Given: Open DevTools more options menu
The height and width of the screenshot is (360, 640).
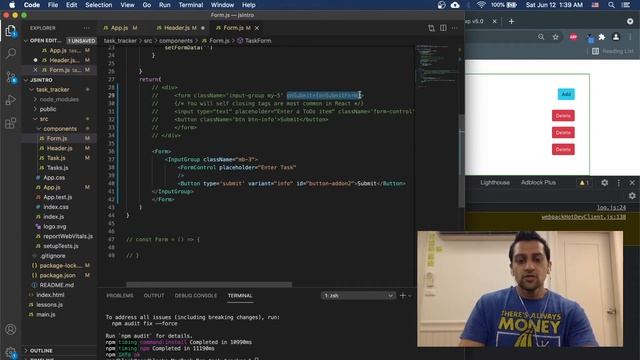Looking at the screenshot, I should point(619,182).
